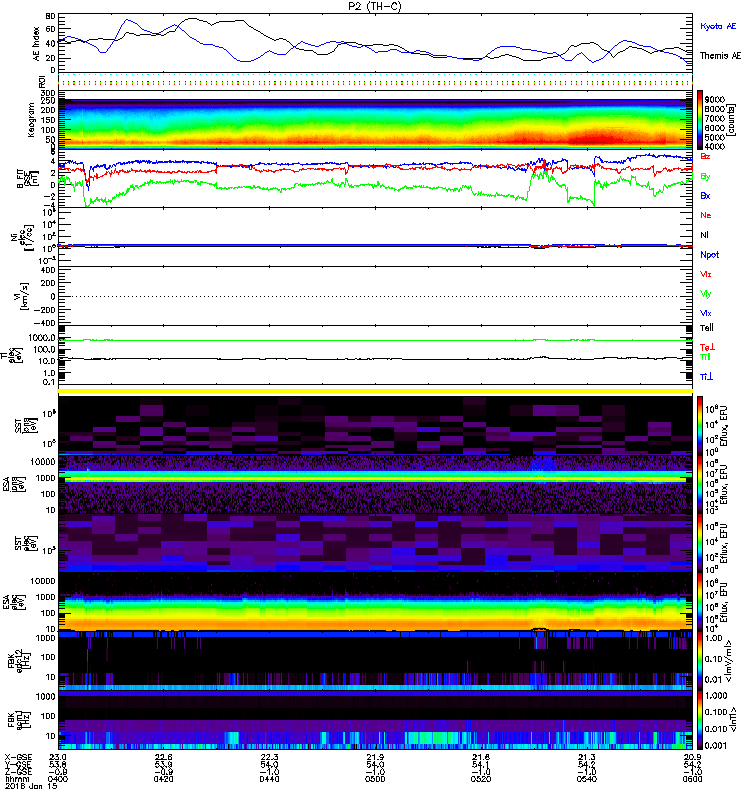Click the Z-GSE row label
Viewport: 750px width, 800px height.
(18, 771)
